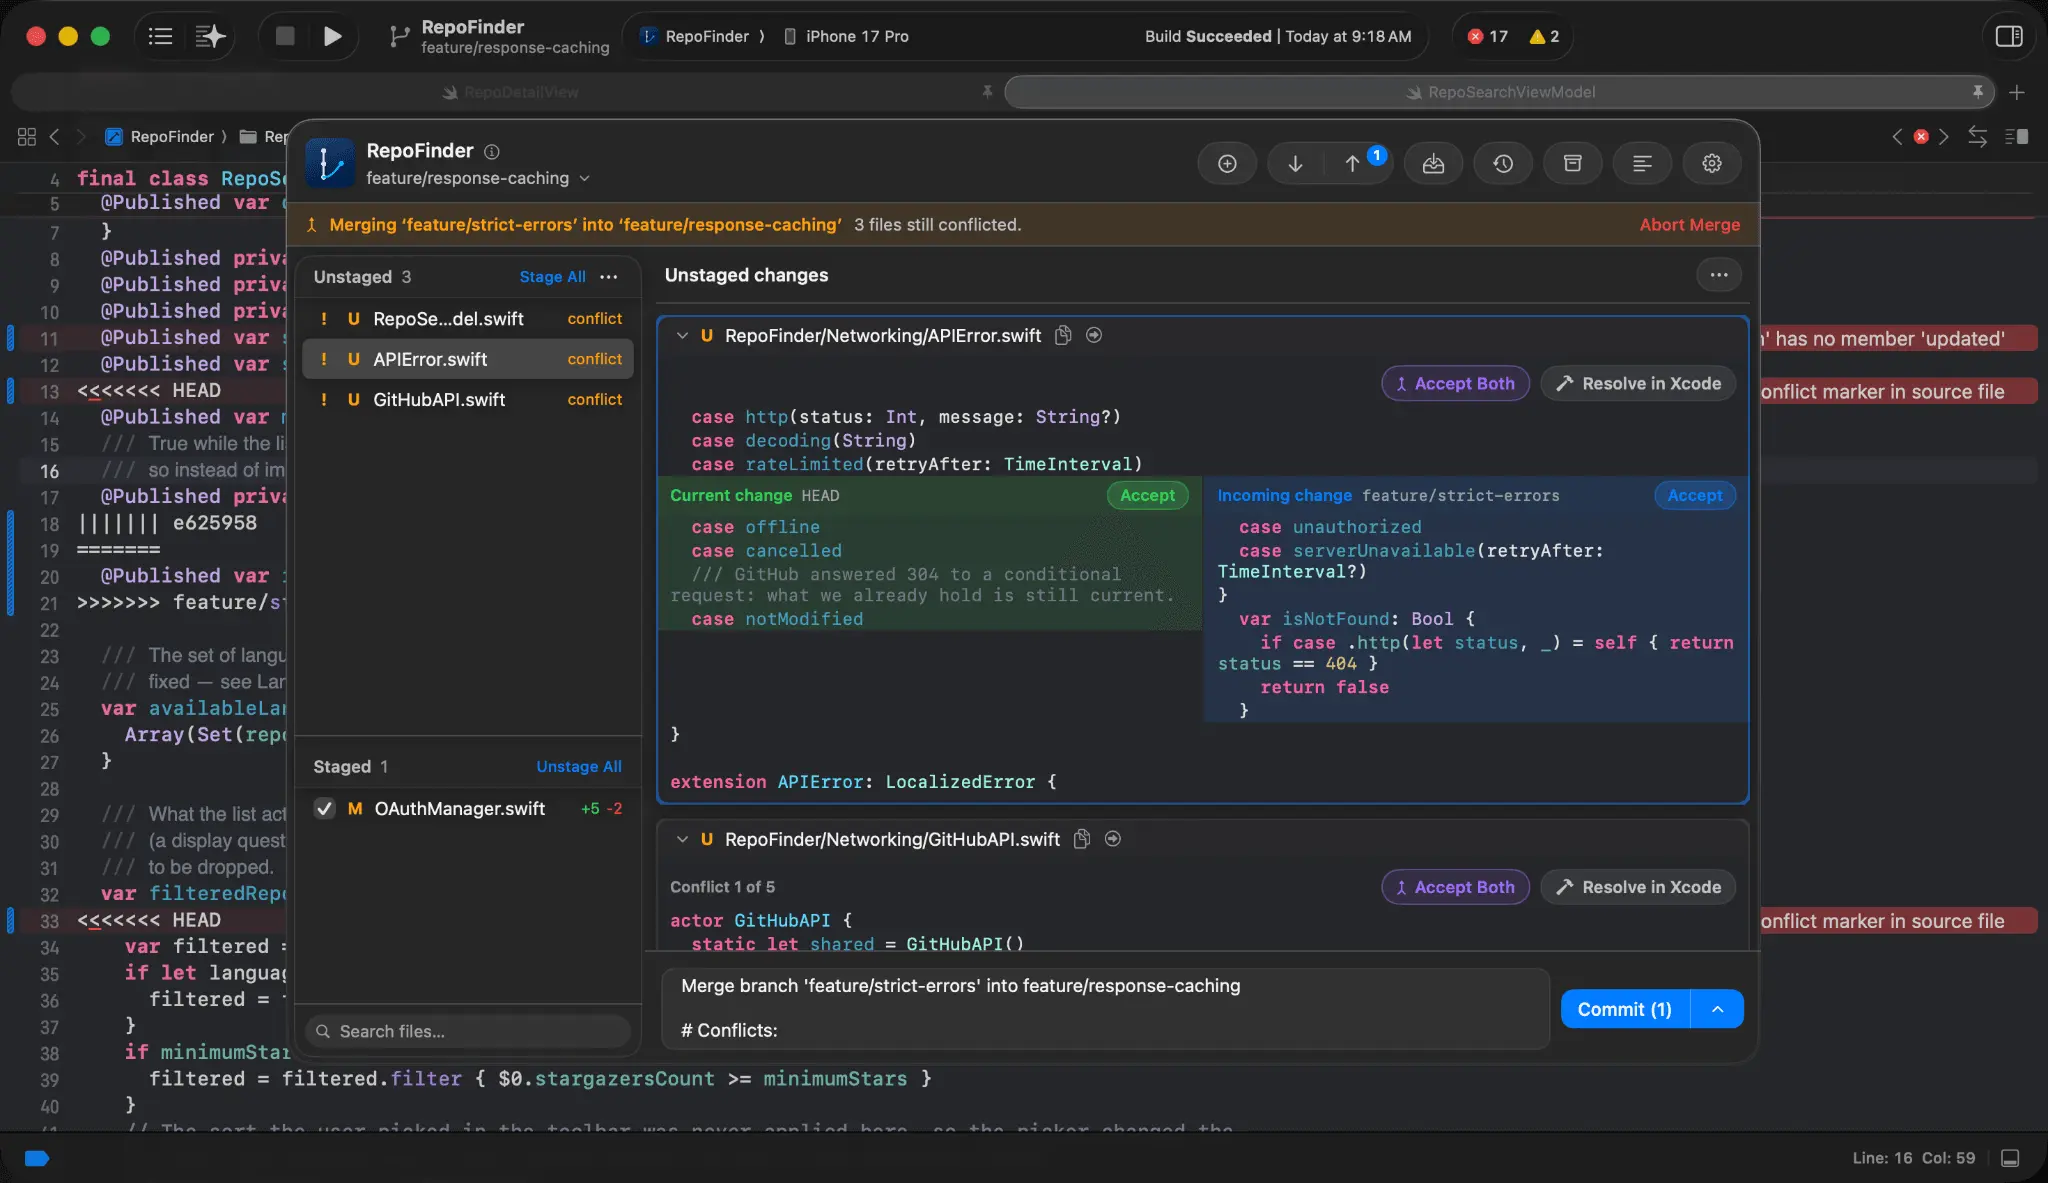Open the git panel settings gear

pyautogui.click(x=1712, y=163)
